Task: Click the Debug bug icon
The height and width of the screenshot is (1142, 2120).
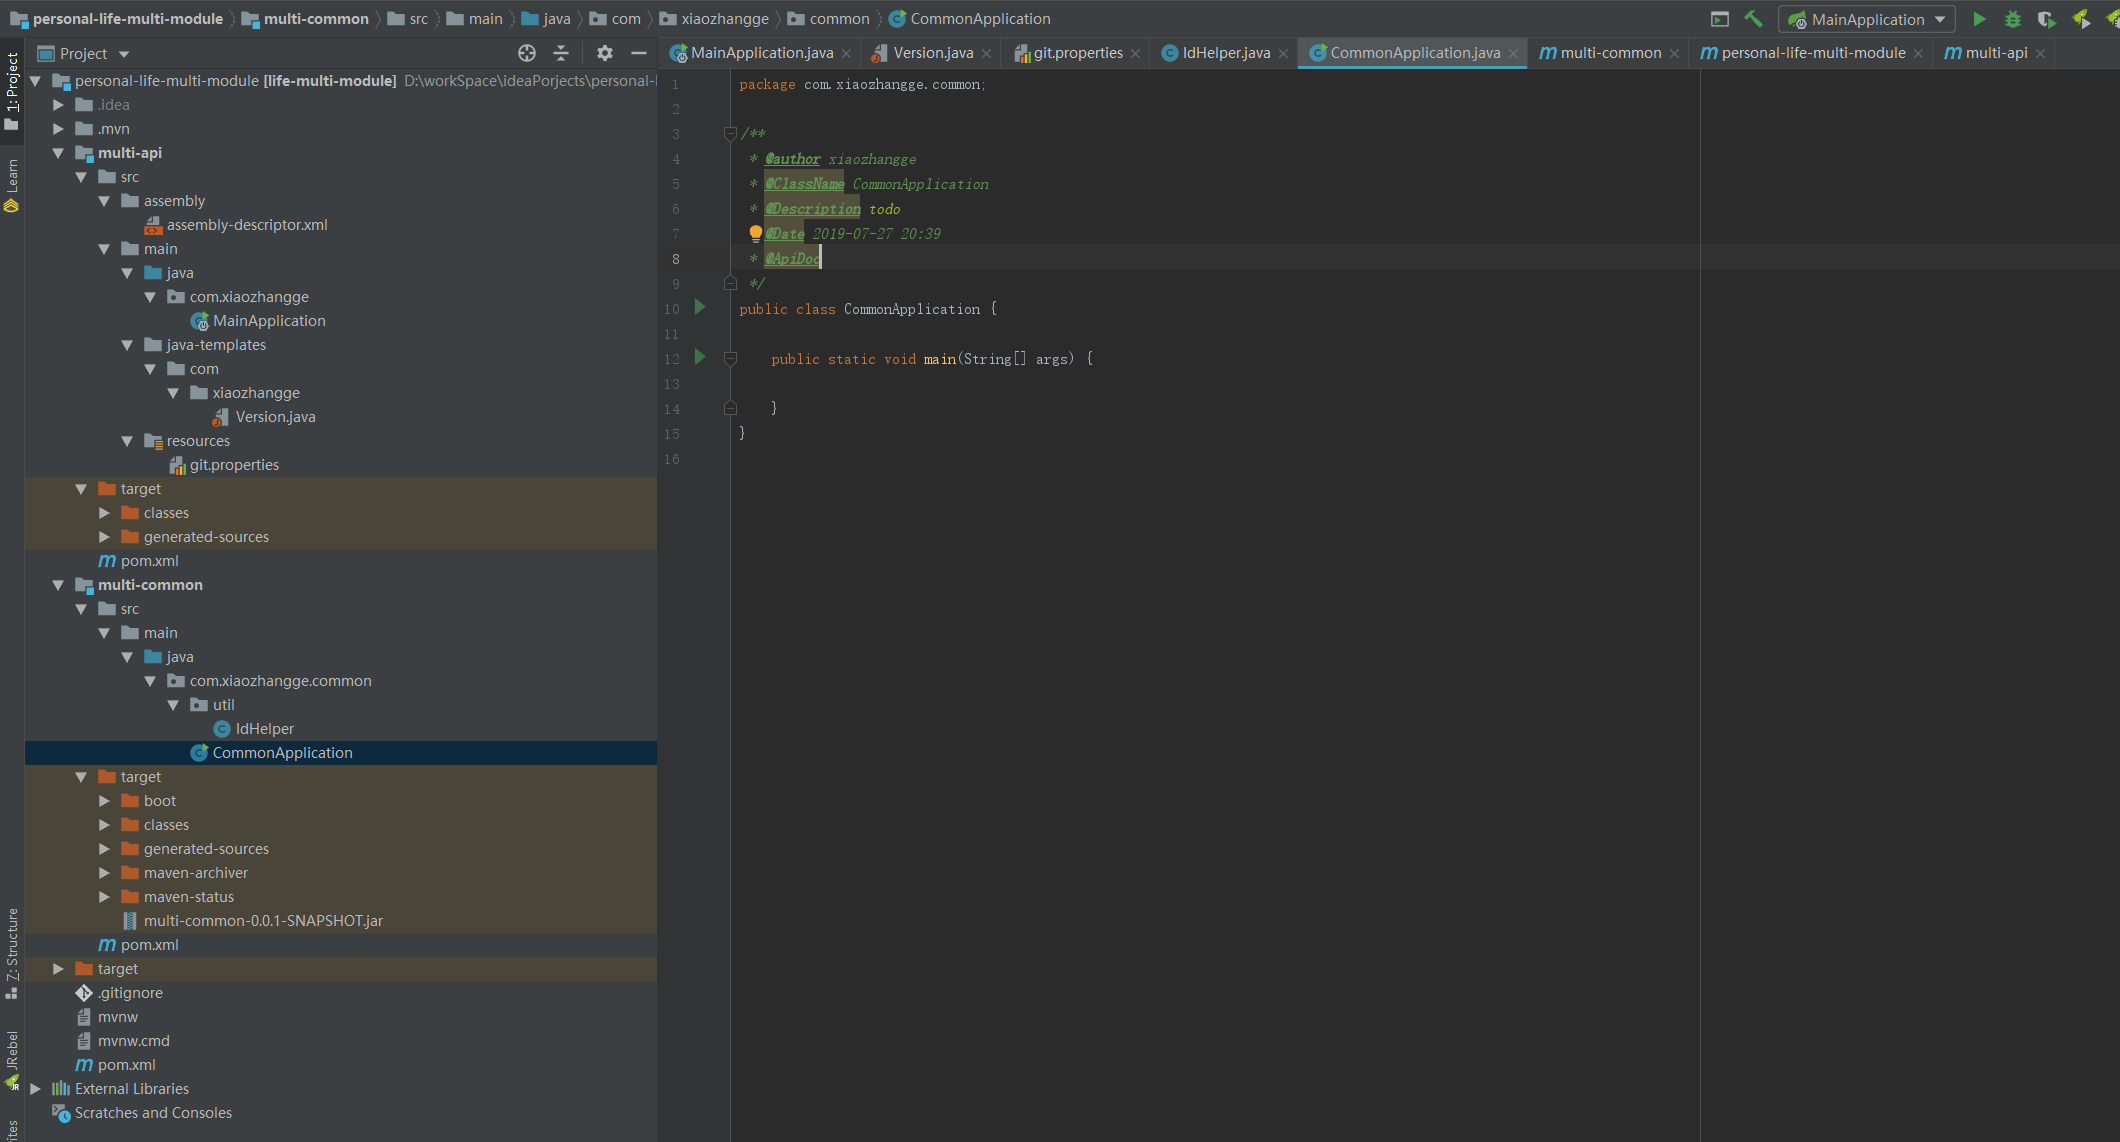Action: pyautogui.click(x=2013, y=19)
